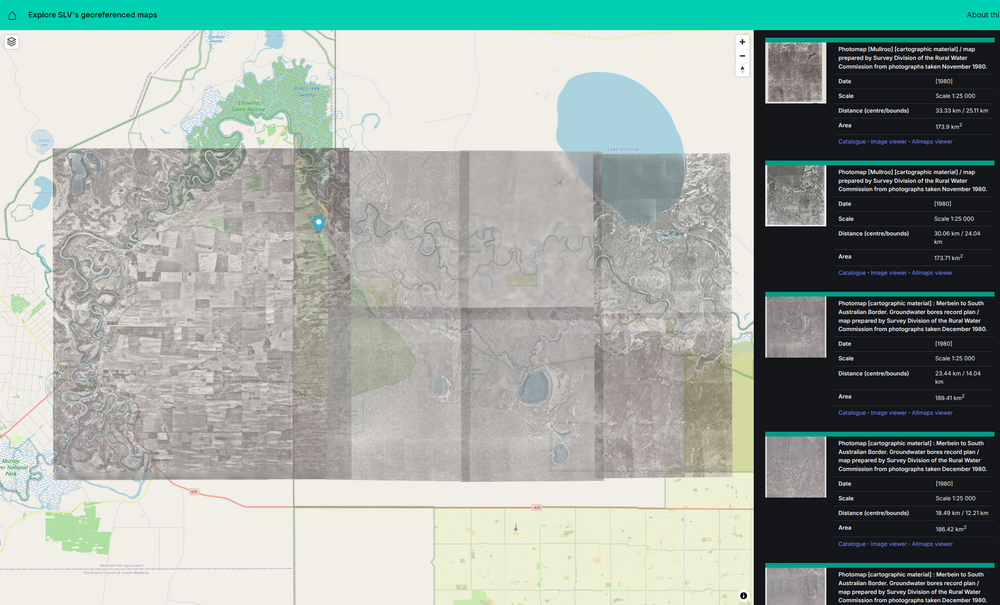Open Image viewer for first Merbein photomap
Viewport: 1000px width, 605px height.
click(x=888, y=412)
